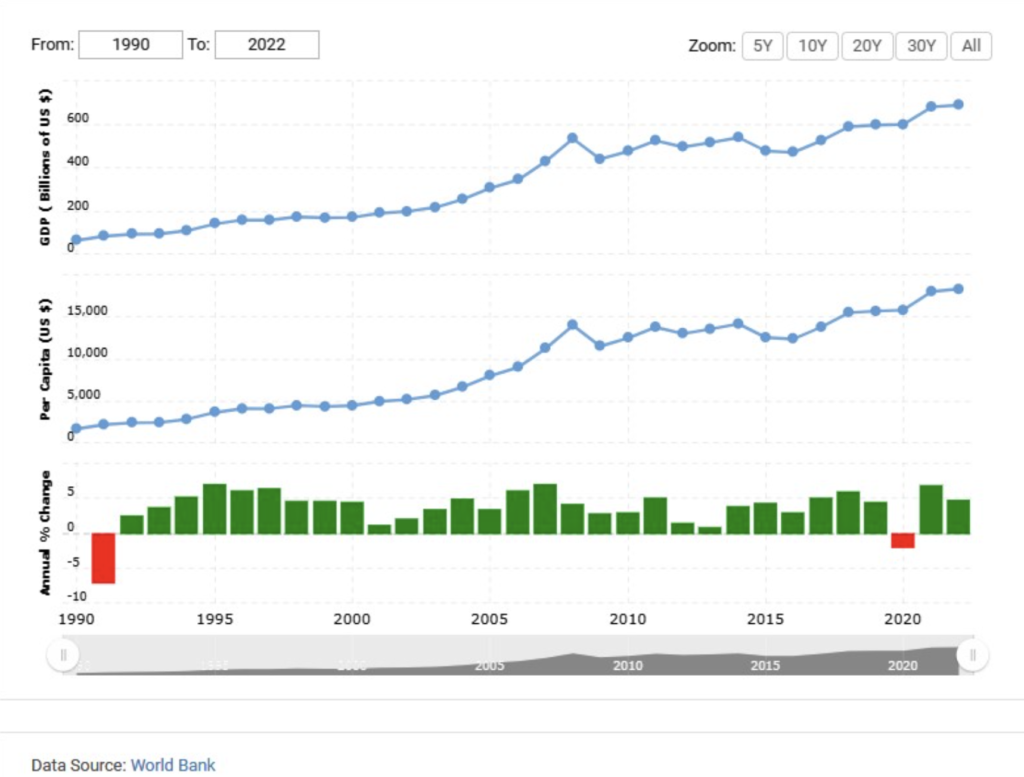
Task: Select the 10Y zoom range
Action: (812, 46)
